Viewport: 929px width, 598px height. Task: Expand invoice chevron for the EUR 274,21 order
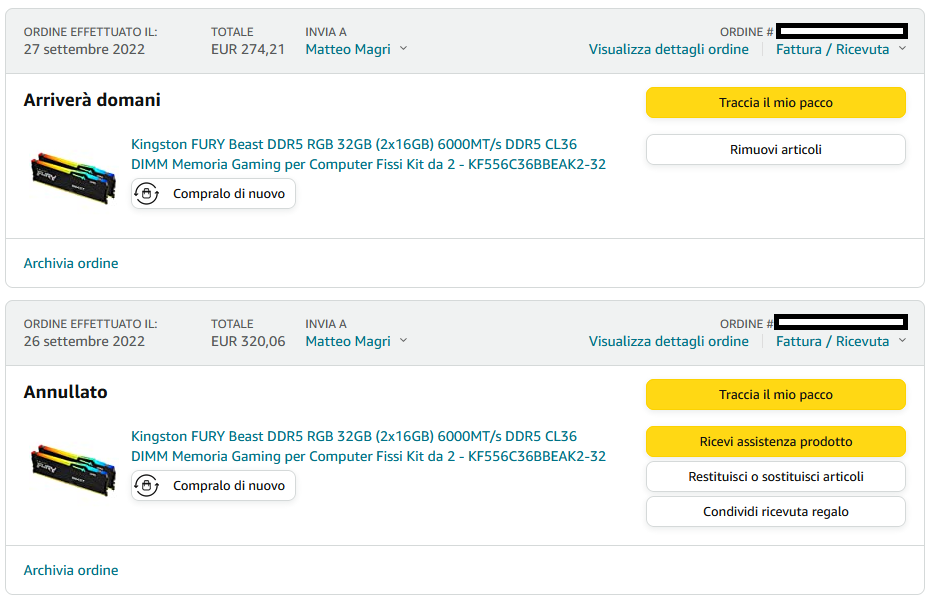902,49
